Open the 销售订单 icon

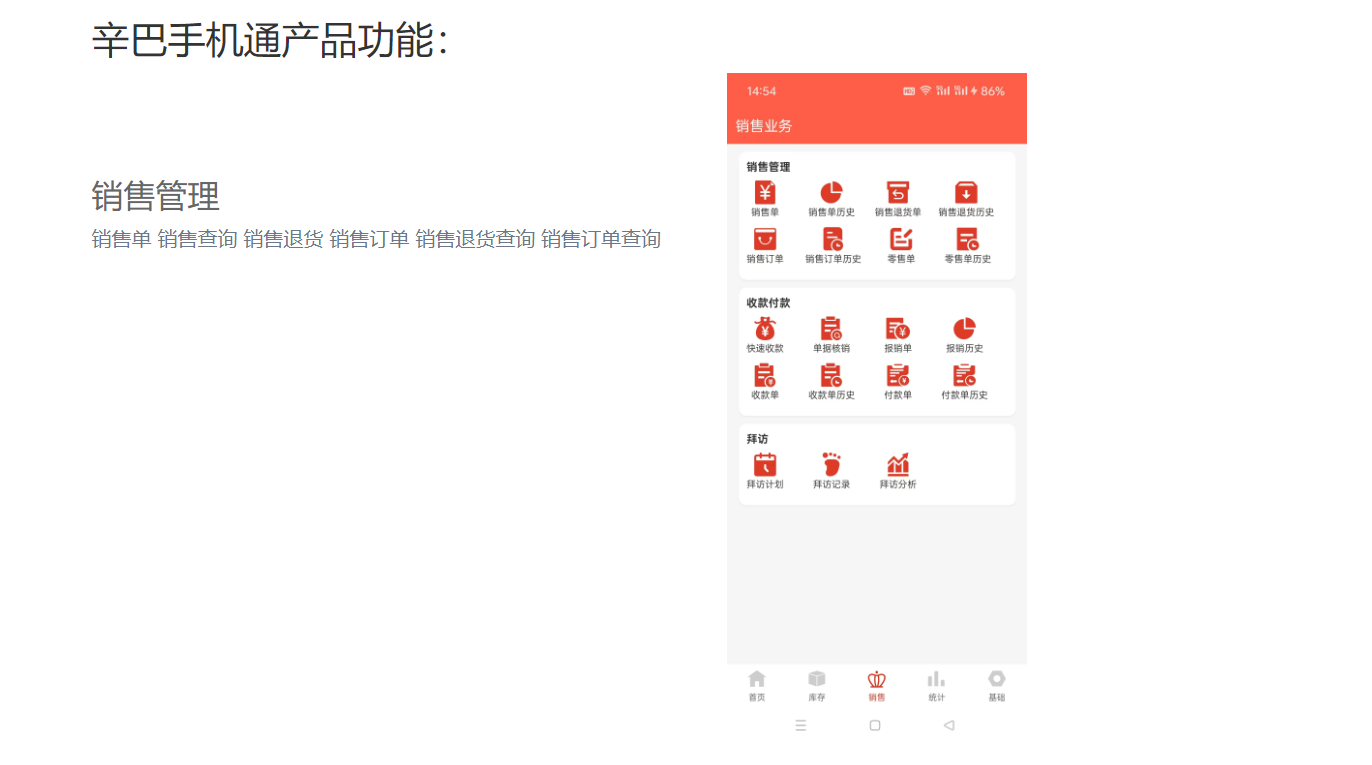pyautogui.click(x=765, y=239)
